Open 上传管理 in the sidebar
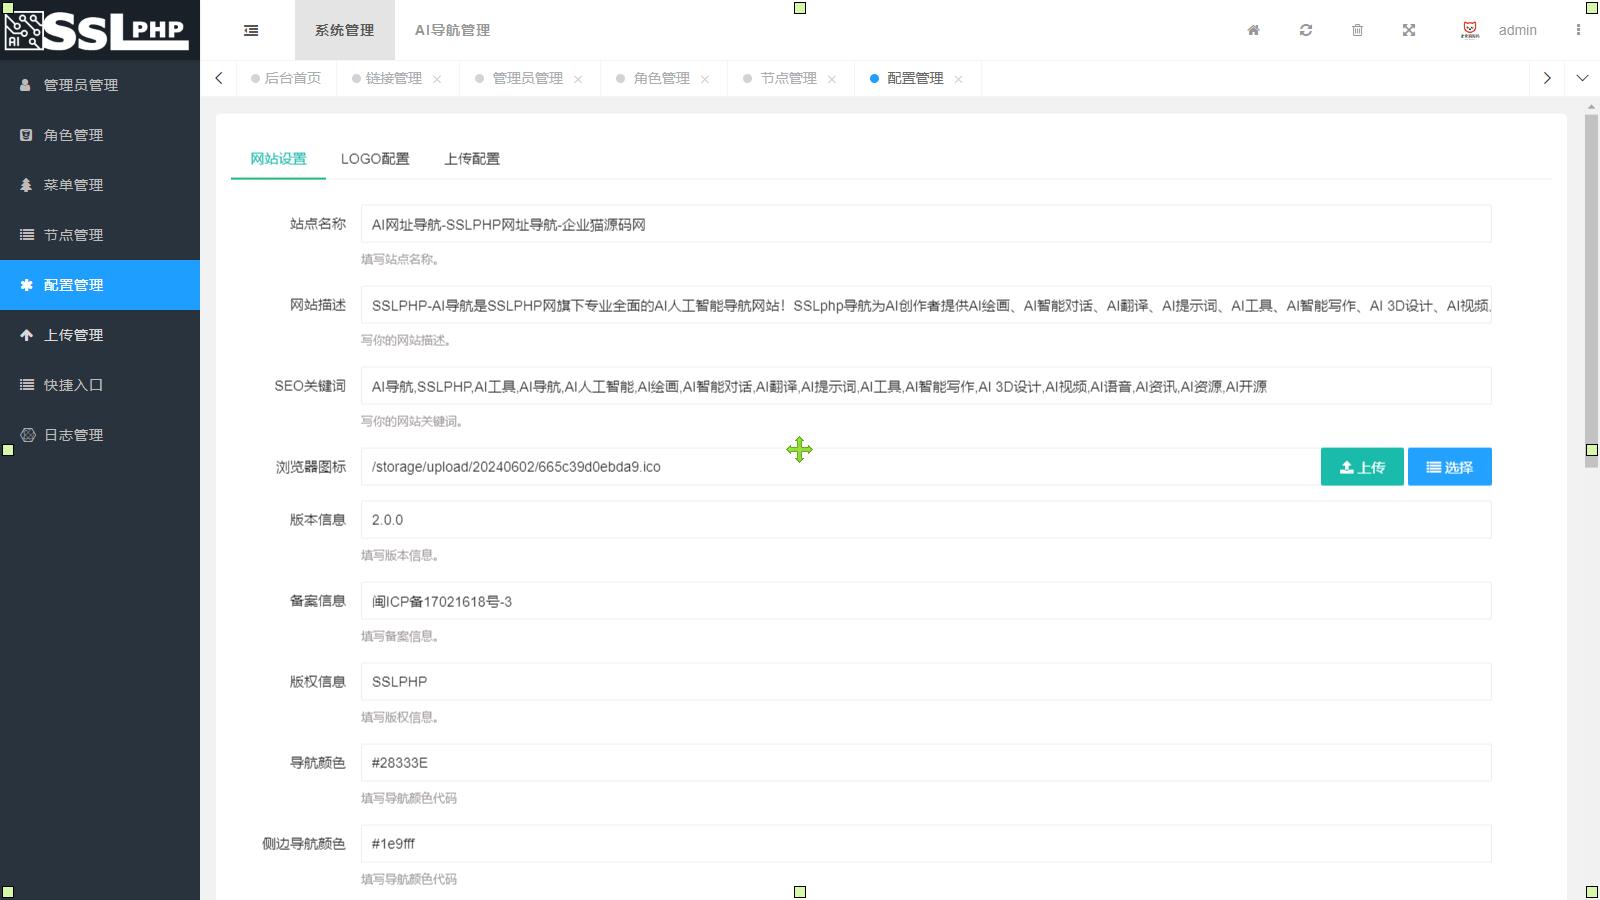 point(100,335)
